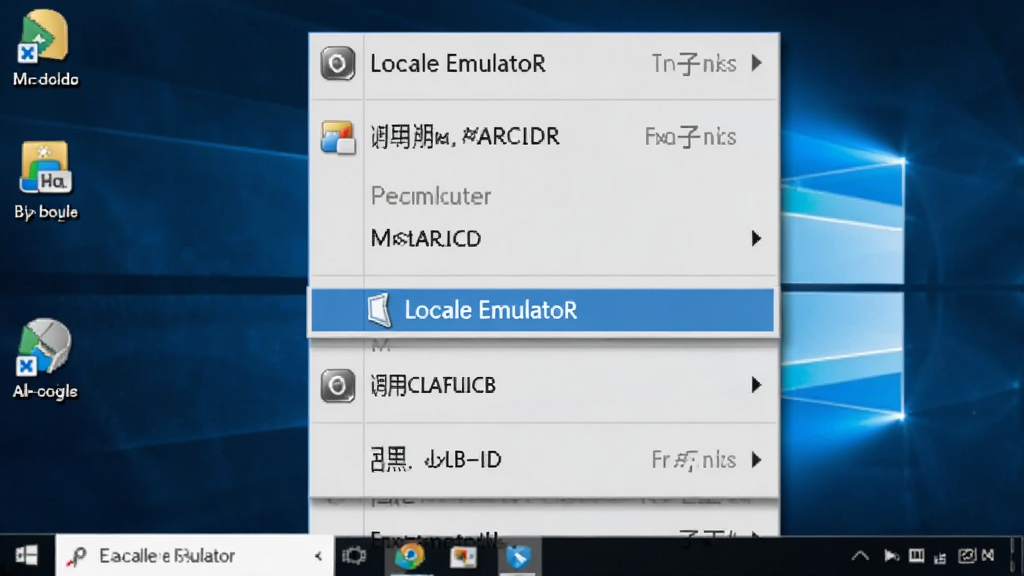
Task: Click the round icon beside the CLAFUICB entry
Action: click(337, 385)
